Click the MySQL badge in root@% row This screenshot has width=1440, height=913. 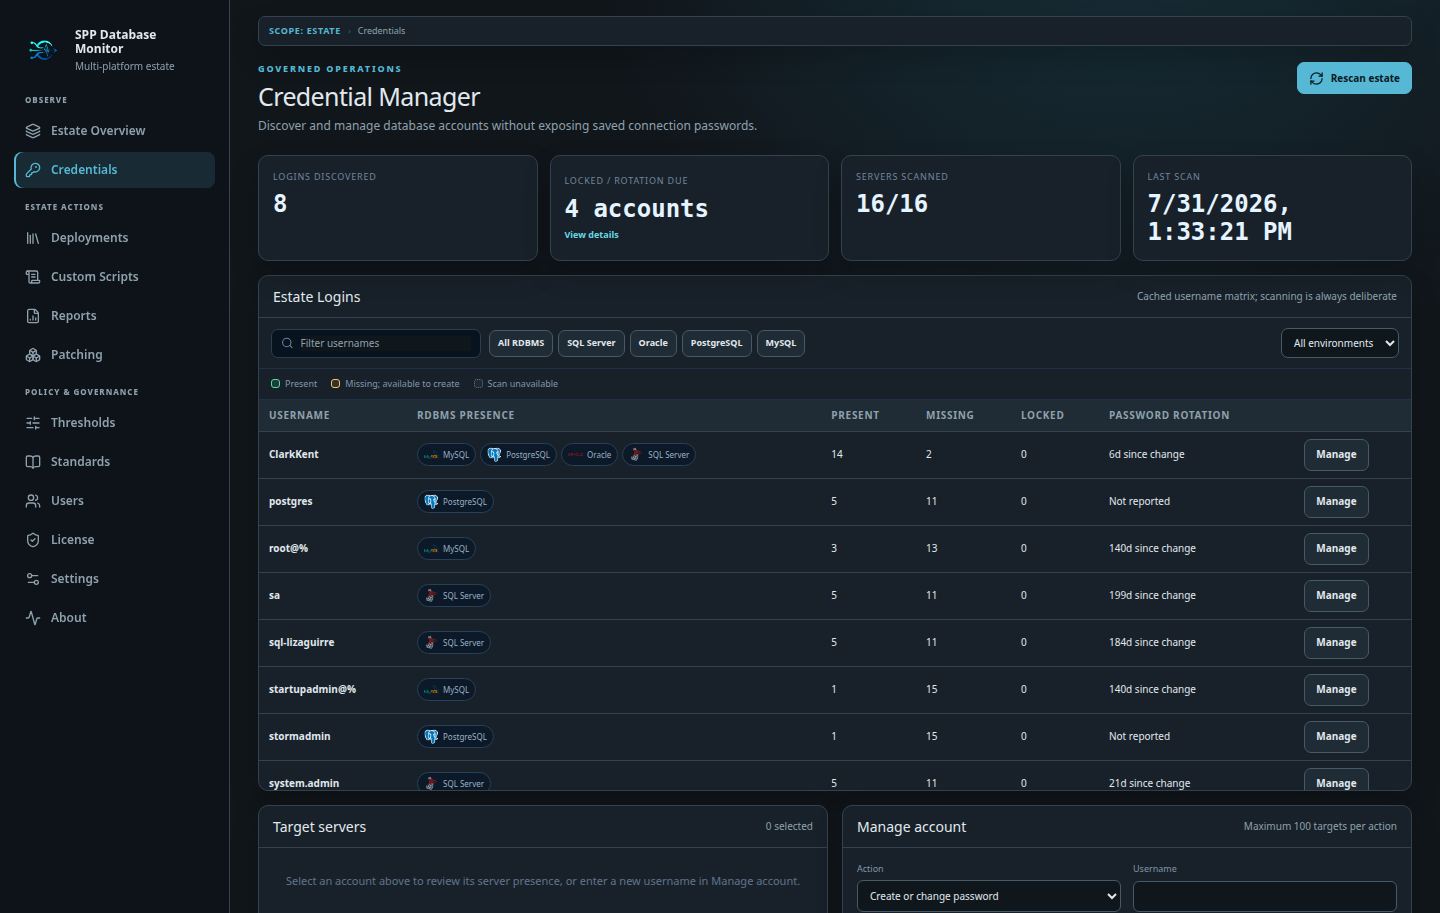coord(446,549)
